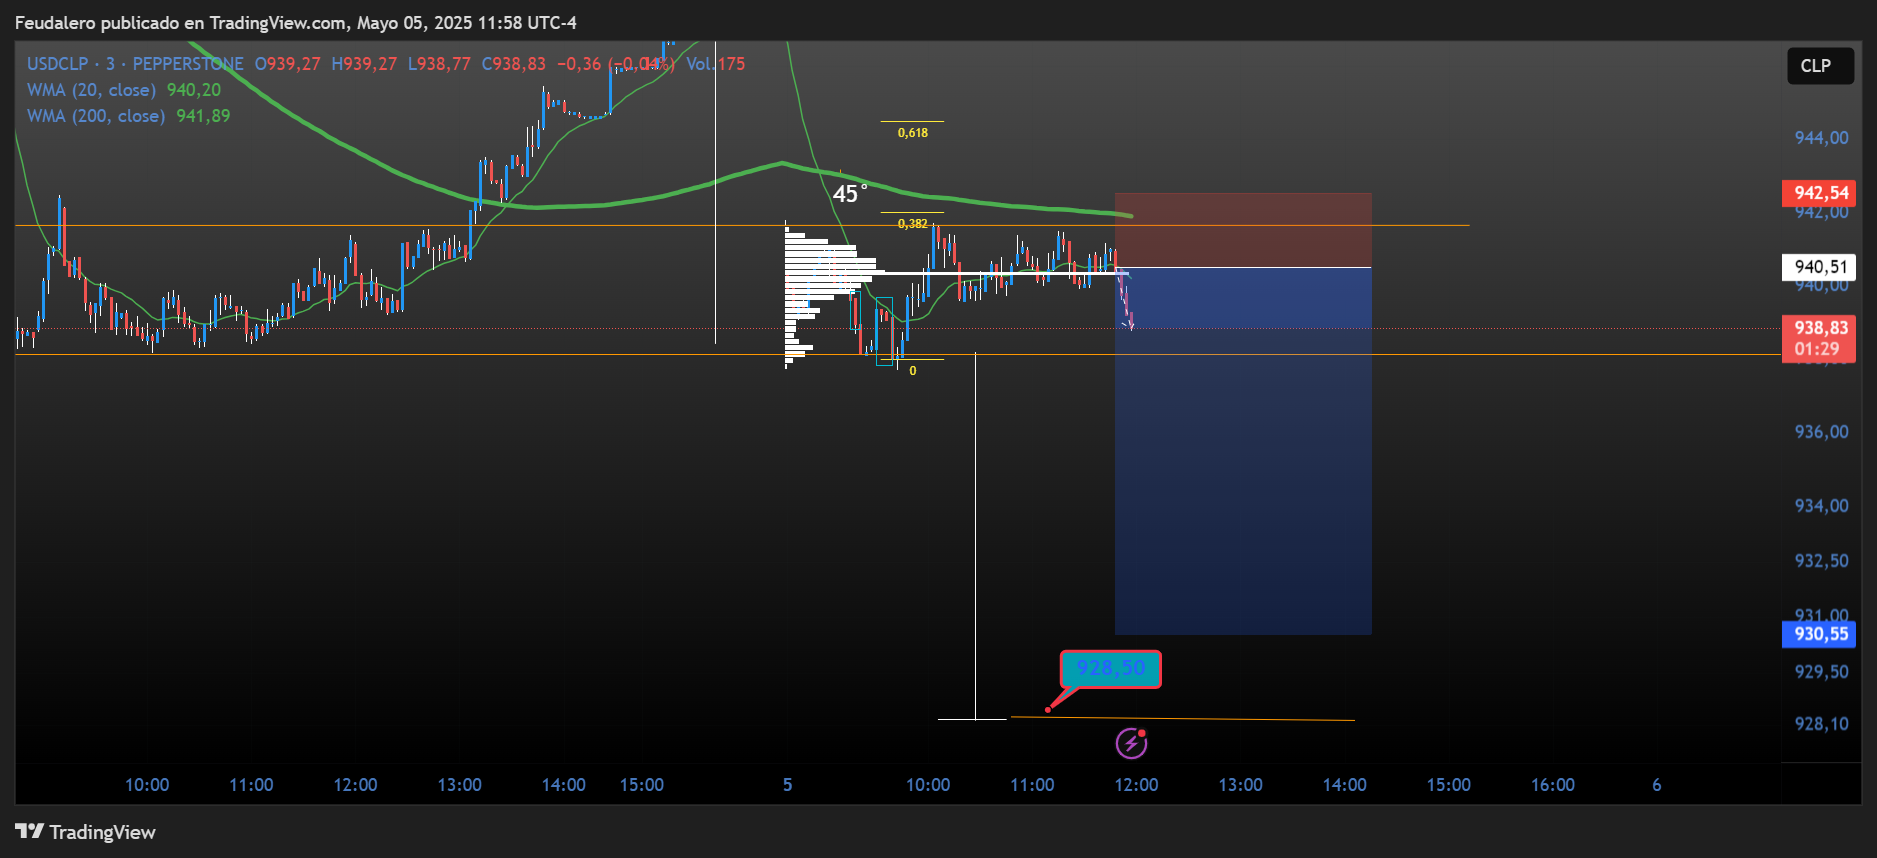Image resolution: width=1877 pixels, height=858 pixels.
Task: Select the white 940,51 entry price label
Action: point(1819,267)
